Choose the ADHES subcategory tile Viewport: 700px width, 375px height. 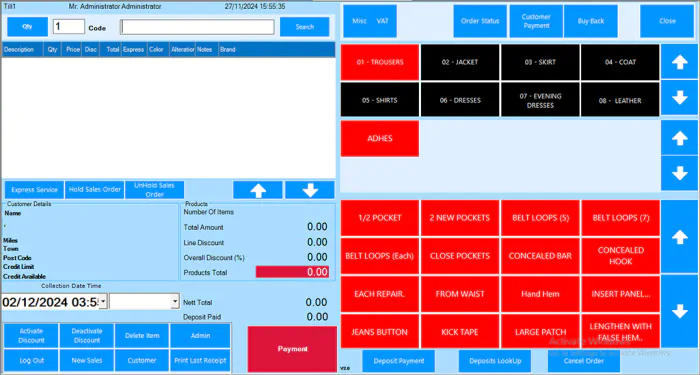click(x=380, y=138)
